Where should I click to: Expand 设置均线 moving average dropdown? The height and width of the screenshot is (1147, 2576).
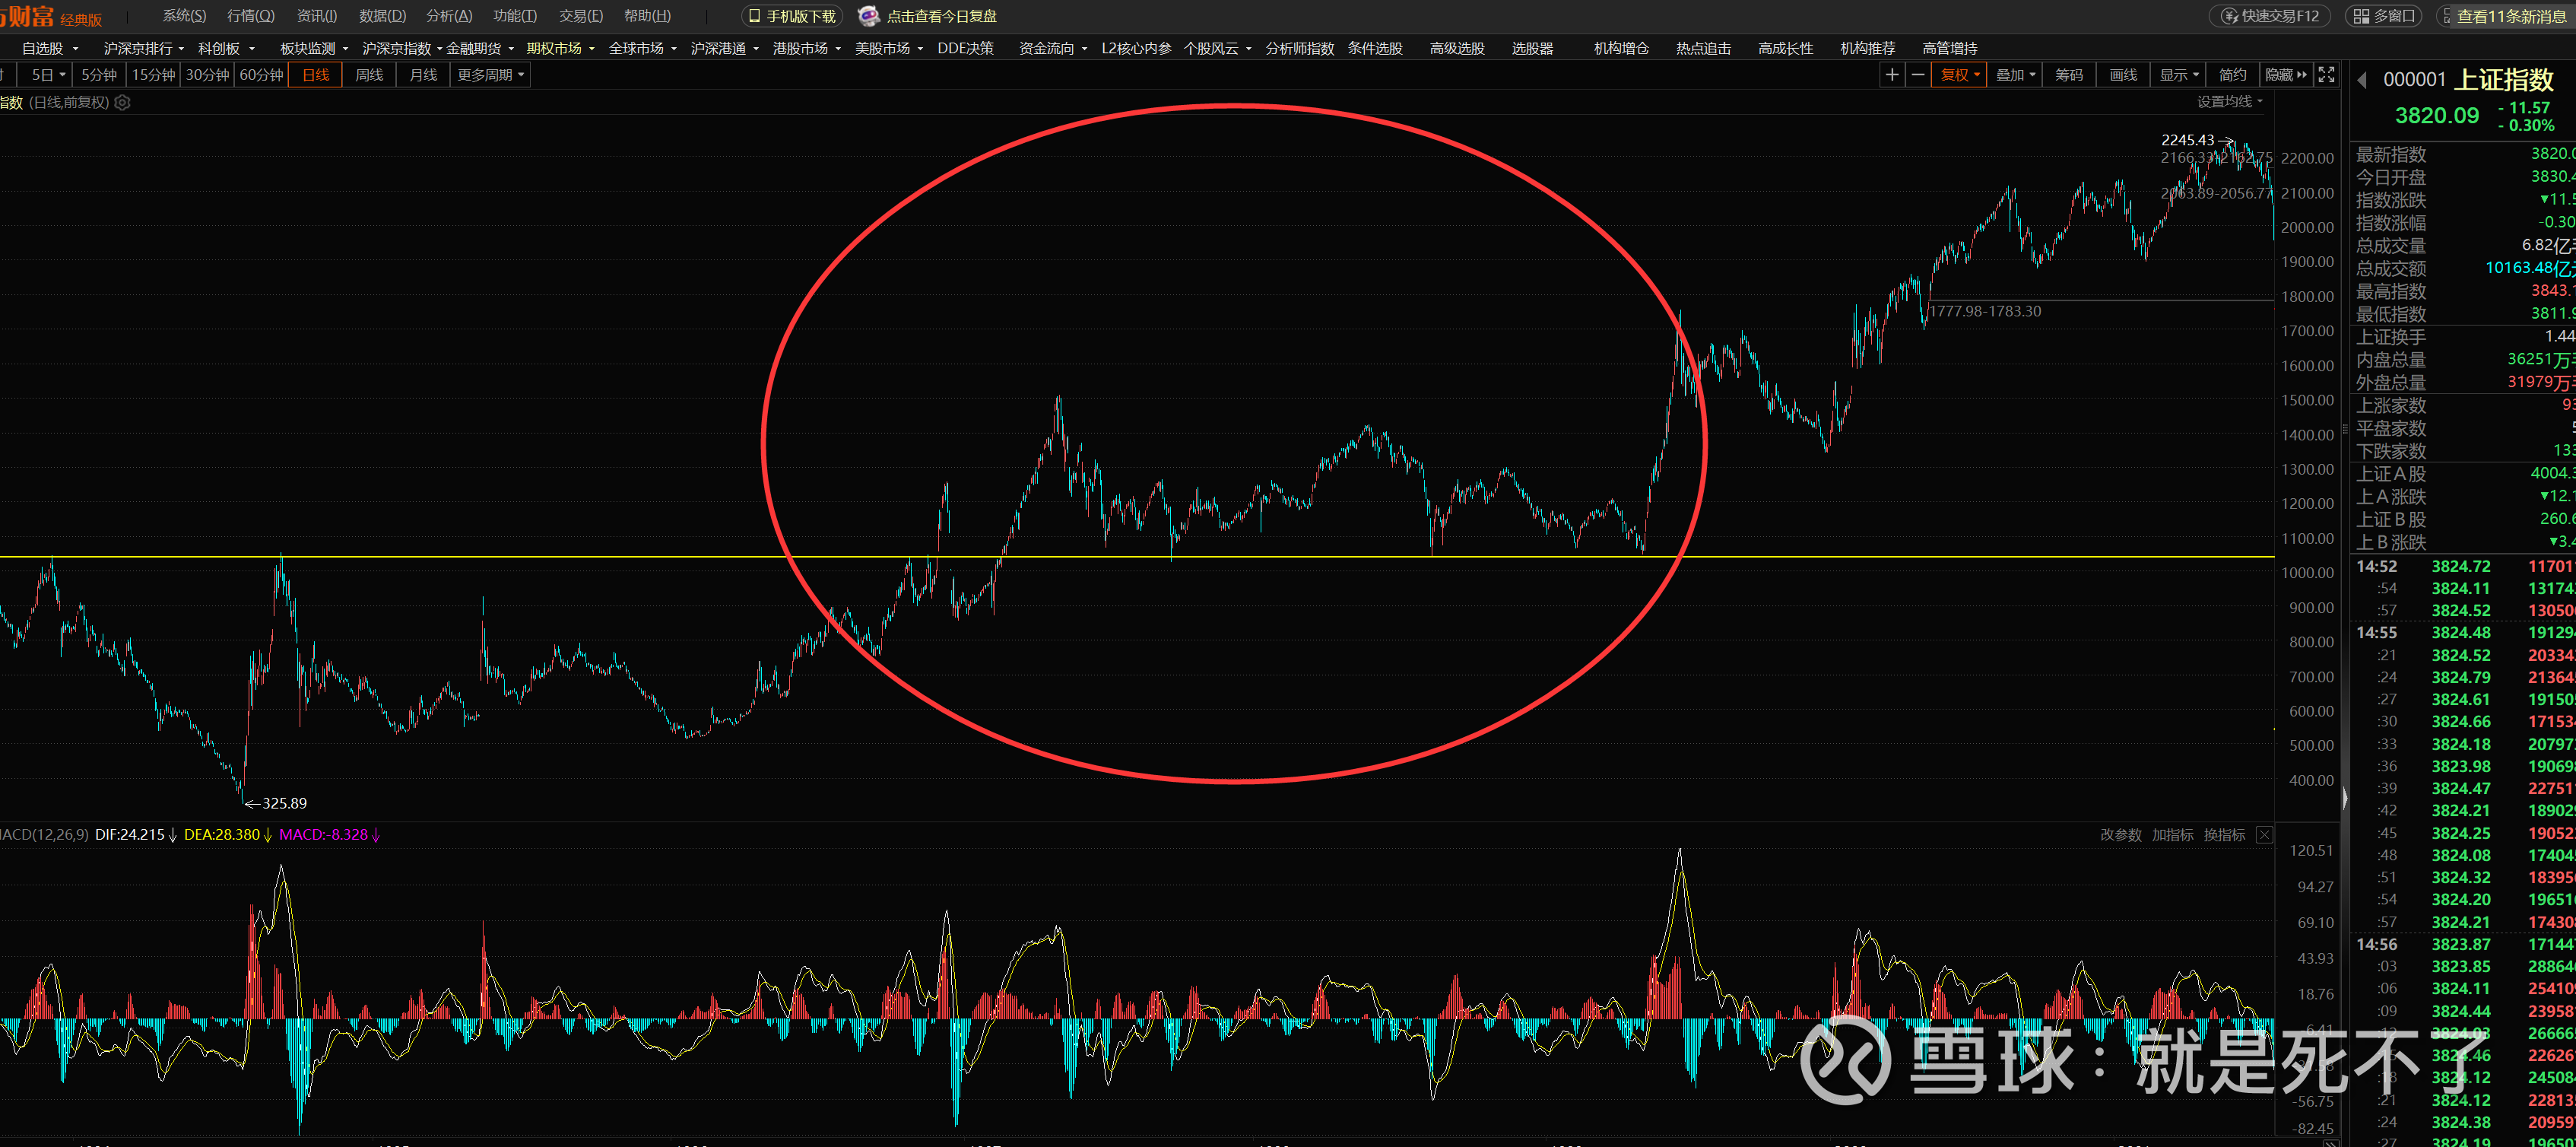pos(2229,101)
